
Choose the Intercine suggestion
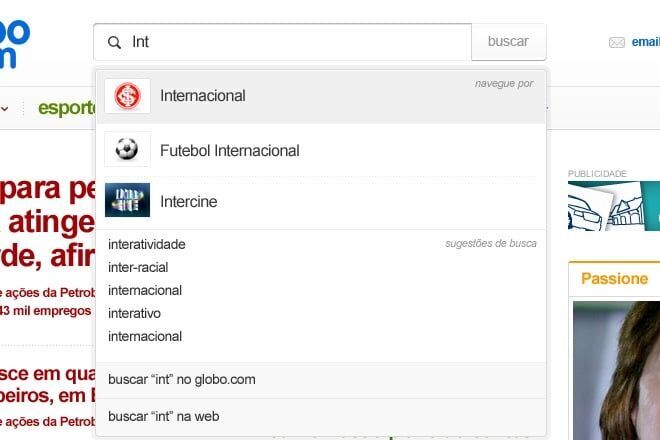click(321, 201)
